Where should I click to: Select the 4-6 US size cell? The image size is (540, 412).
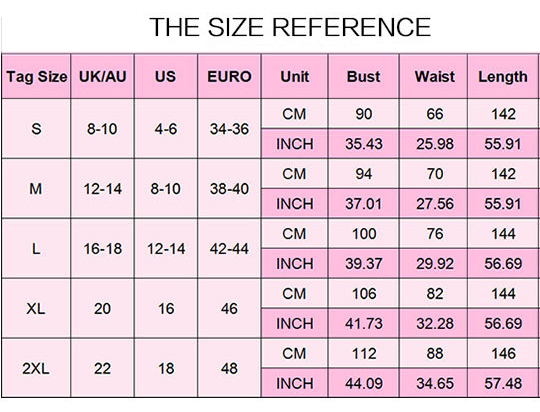[x=166, y=129]
